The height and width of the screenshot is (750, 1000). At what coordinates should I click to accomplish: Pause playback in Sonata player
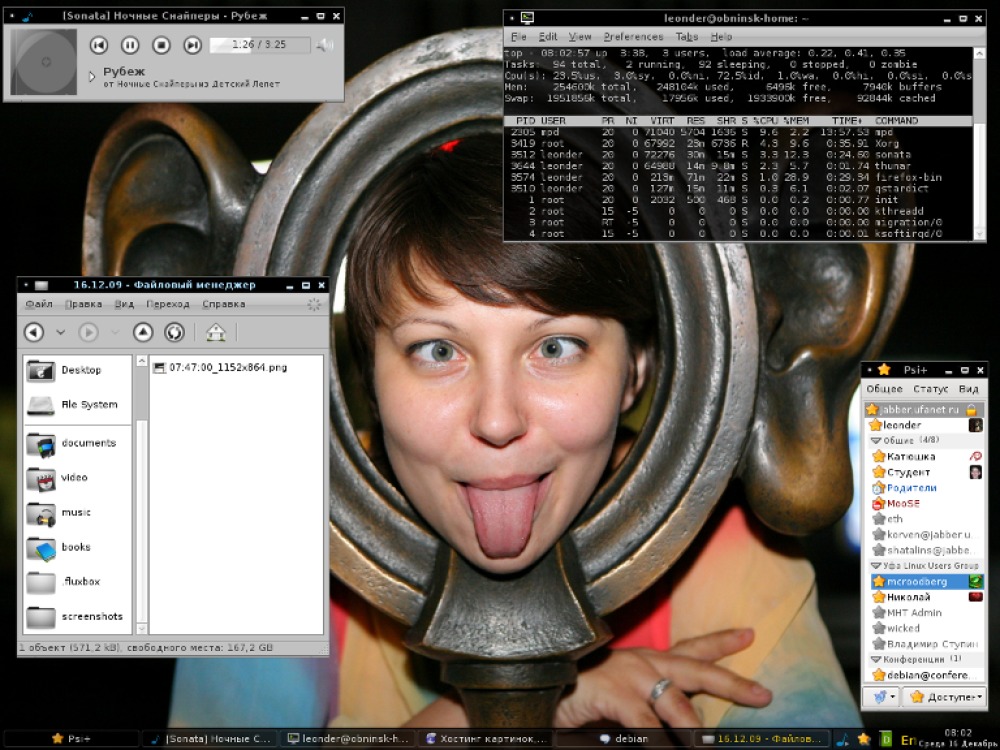tap(129, 45)
